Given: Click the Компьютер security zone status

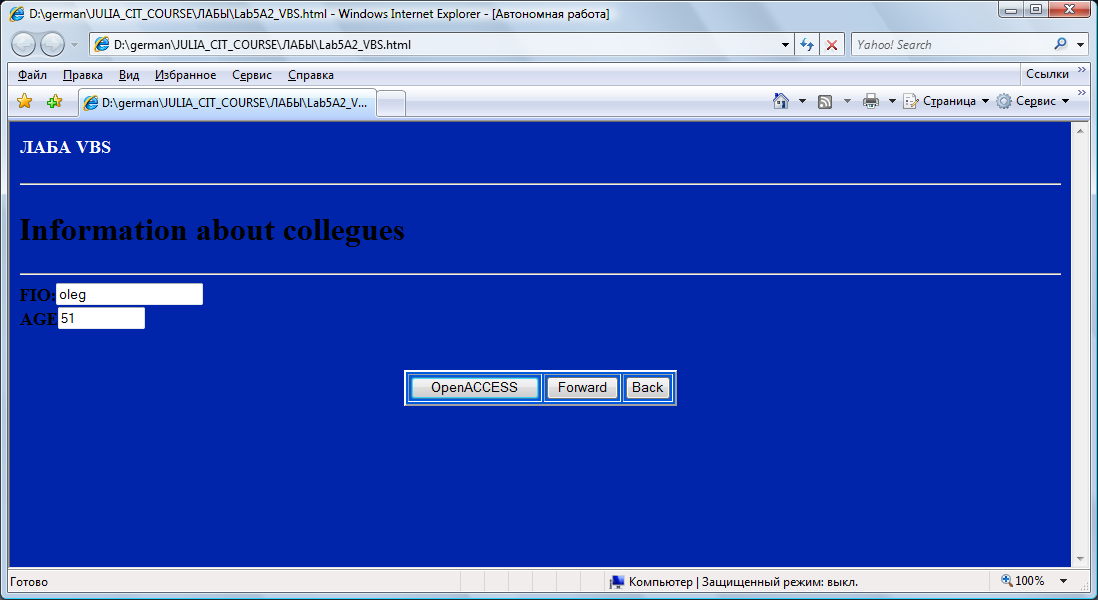Looking at the screenshot, I should (733, 582).
